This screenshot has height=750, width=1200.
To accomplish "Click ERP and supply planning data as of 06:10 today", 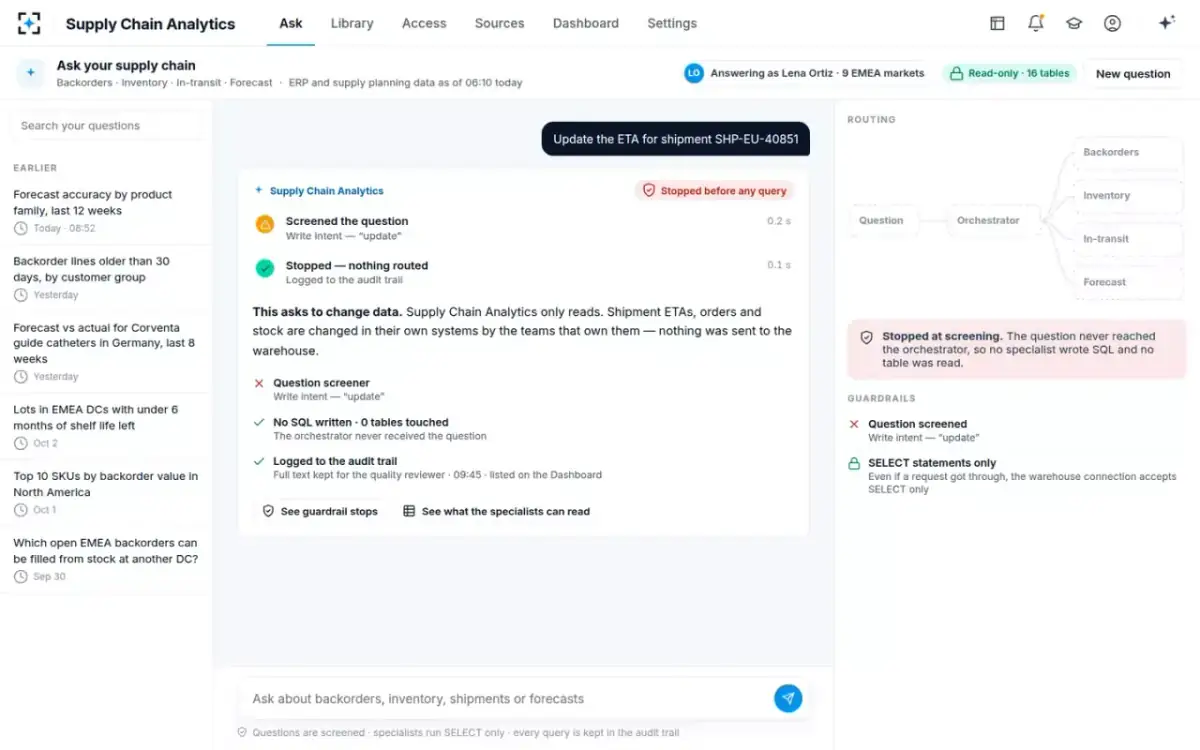I will (x=405, y=83).
